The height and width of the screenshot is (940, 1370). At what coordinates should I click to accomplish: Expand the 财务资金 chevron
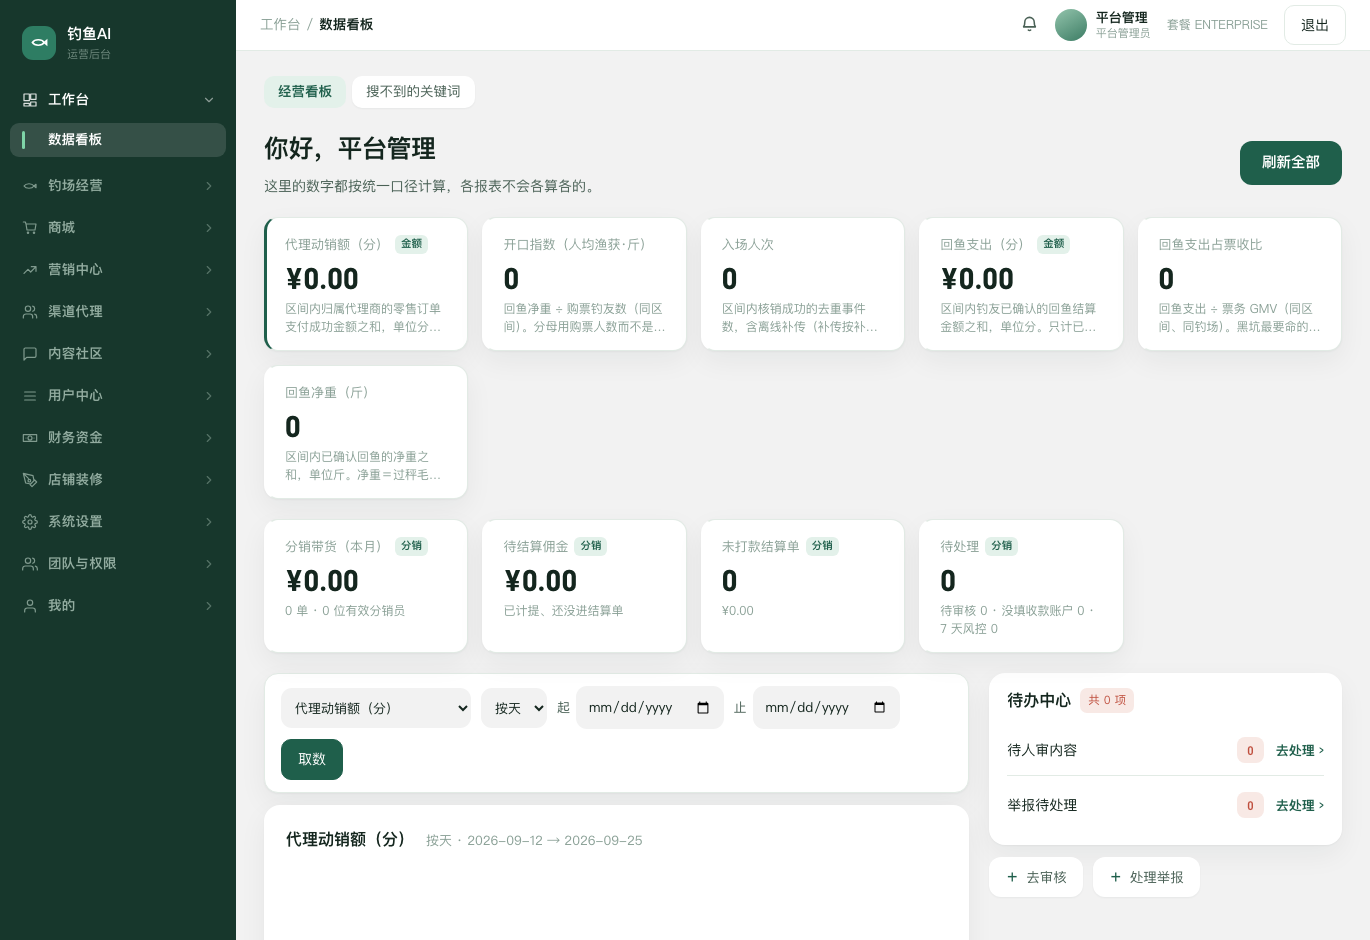pos(209,438)
